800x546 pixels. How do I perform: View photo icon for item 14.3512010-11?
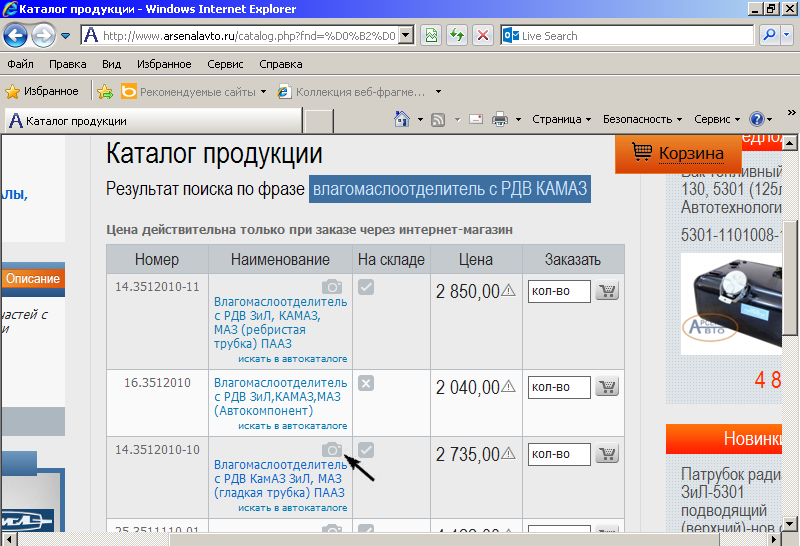click(x=332, y=286)
